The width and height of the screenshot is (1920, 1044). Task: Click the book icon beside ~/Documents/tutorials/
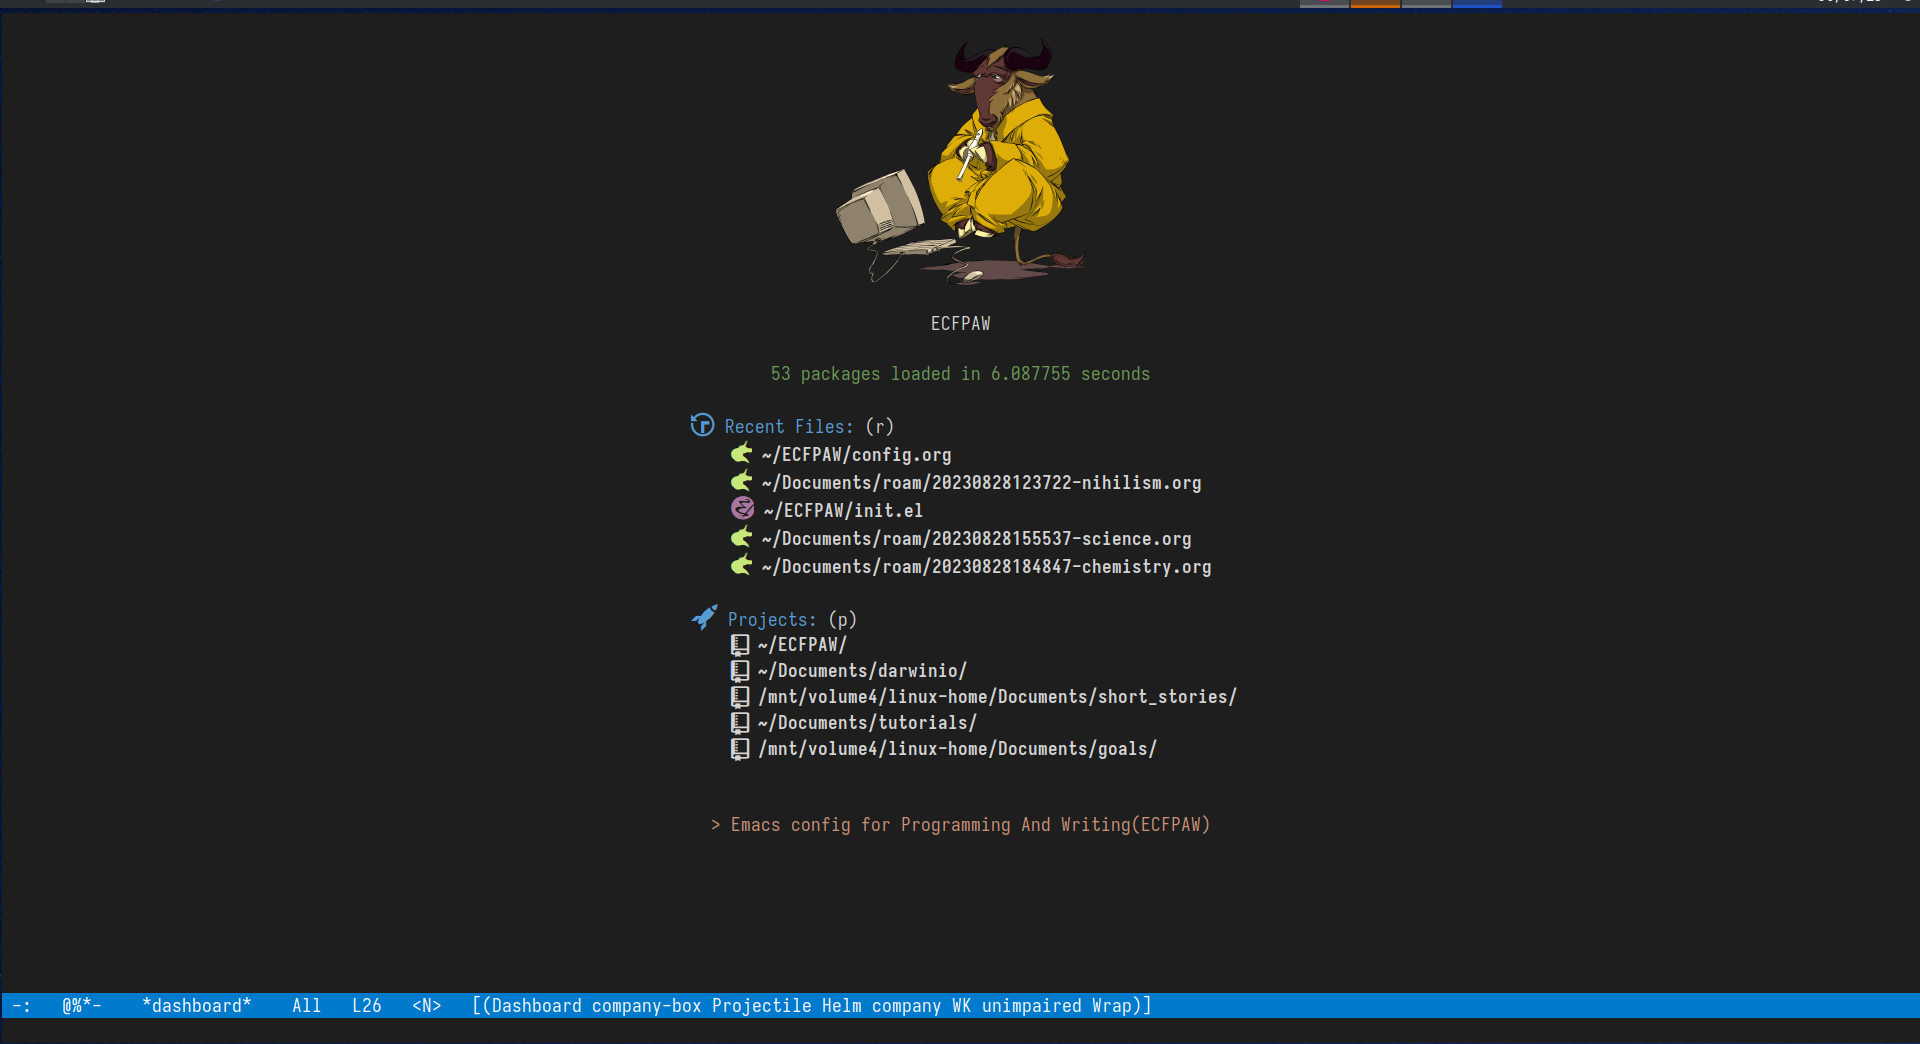tap(739, 723)
